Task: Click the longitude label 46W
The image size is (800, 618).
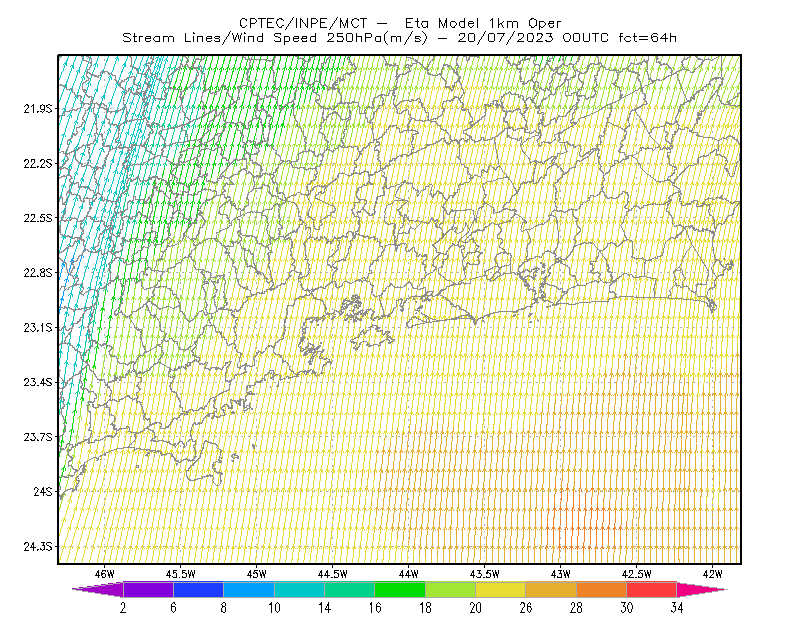Action: coord(105,574)
